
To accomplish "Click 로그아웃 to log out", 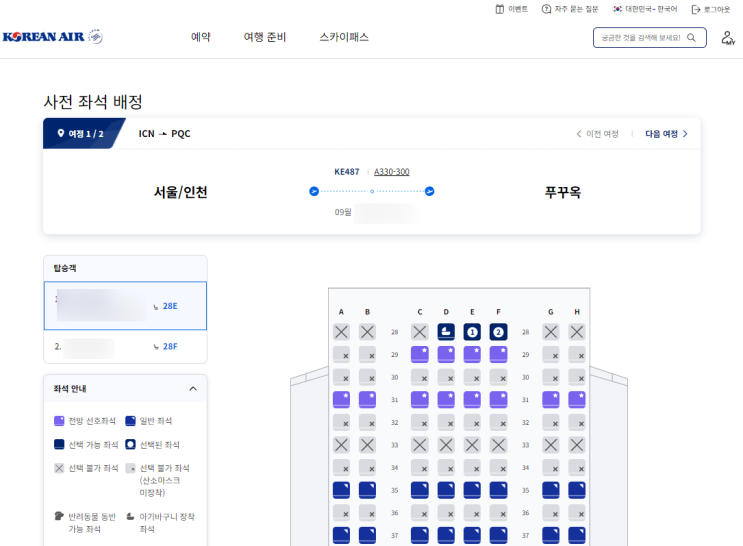I will coord(711,9).
